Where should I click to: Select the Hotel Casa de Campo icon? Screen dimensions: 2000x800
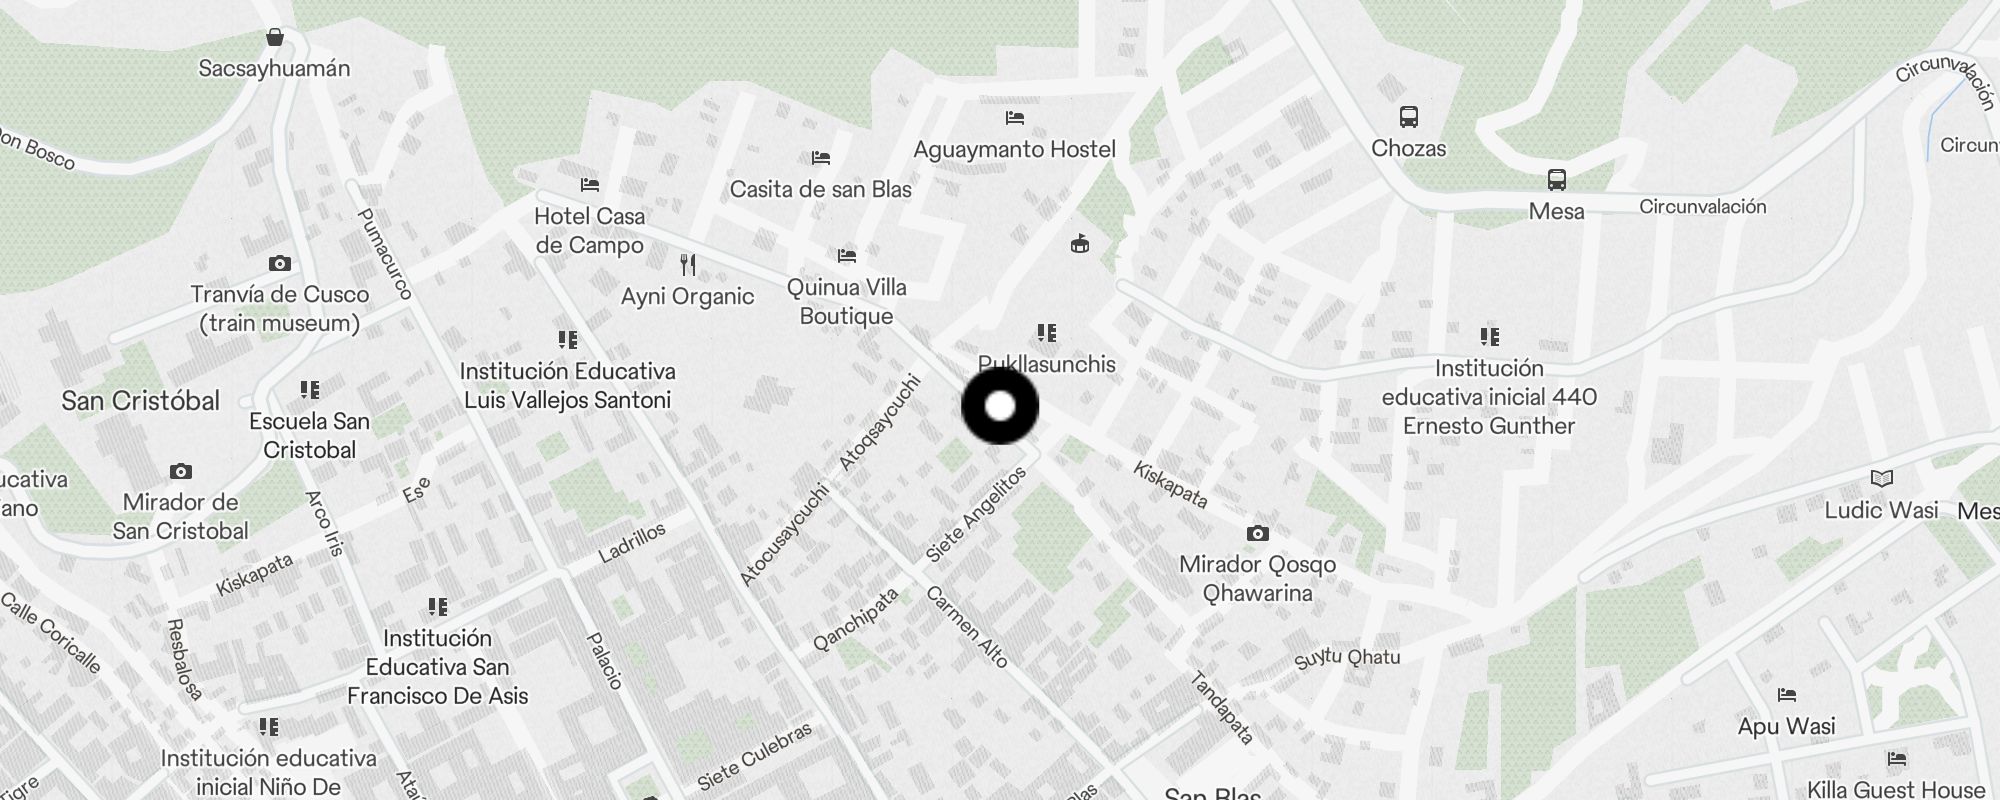click(x=590, y=185)
